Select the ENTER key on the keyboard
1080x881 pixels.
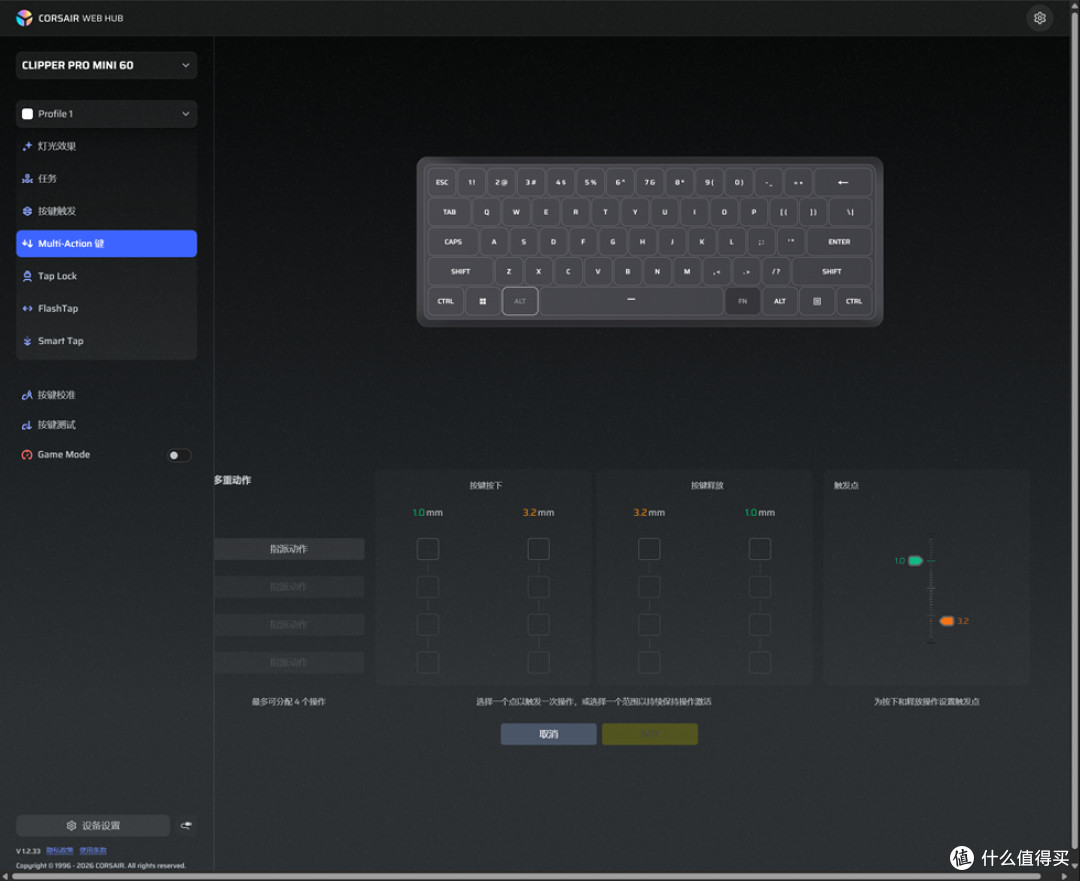(839, 242)
